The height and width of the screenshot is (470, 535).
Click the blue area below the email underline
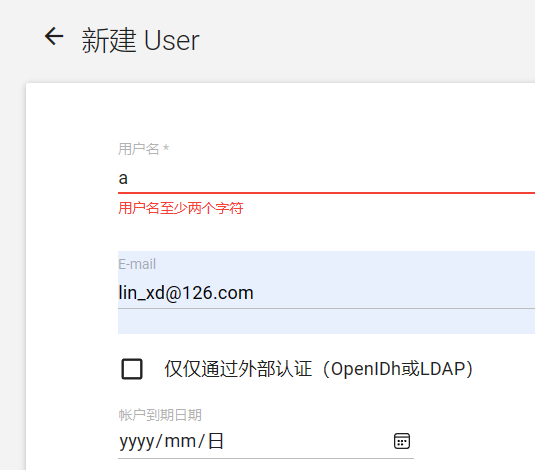coord(326,321)
